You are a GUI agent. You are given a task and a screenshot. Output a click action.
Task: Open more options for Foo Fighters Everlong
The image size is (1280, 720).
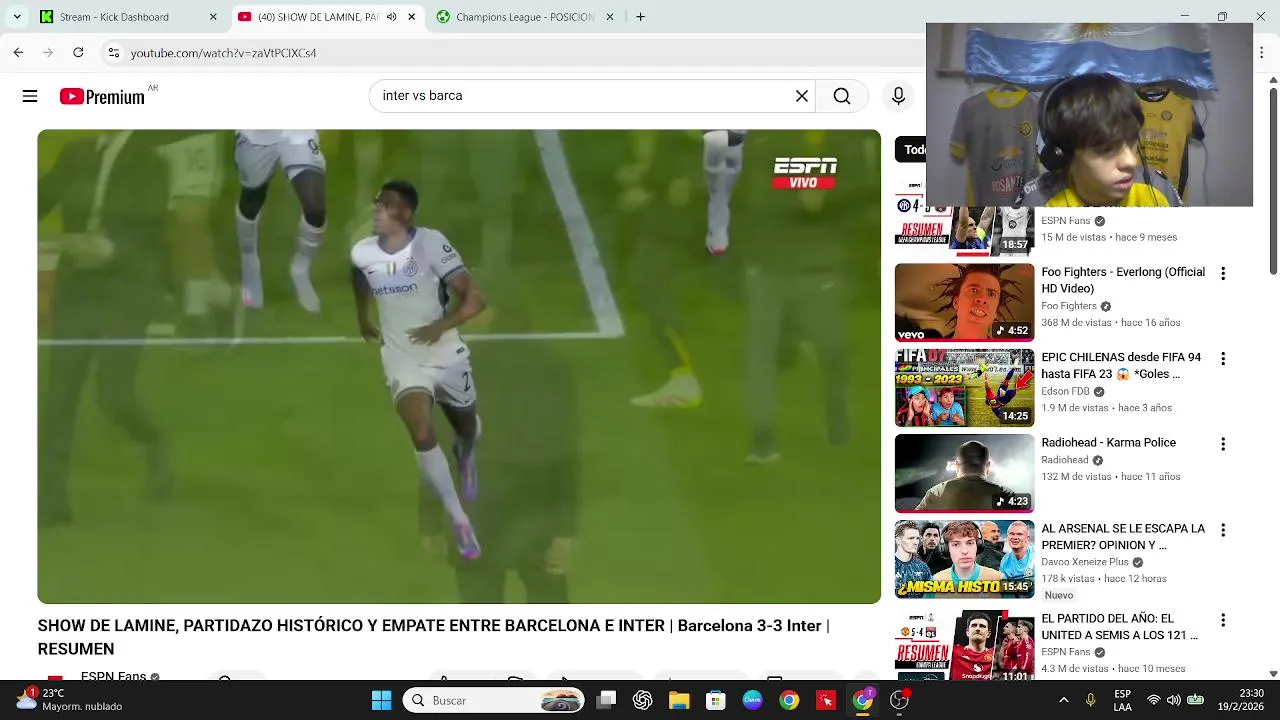(1222, 273)
